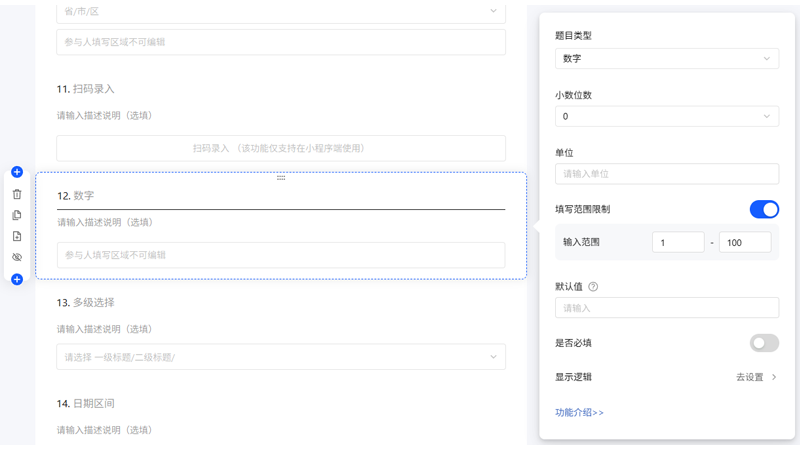This screenshot has height=450, width=800.
Task: Select the question 11 title 扫码录入
Action: pyautogui.click(x=93, y=89)
